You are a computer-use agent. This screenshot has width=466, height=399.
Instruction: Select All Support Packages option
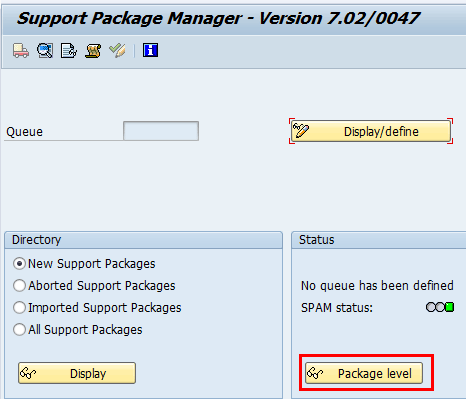[19, 330]
